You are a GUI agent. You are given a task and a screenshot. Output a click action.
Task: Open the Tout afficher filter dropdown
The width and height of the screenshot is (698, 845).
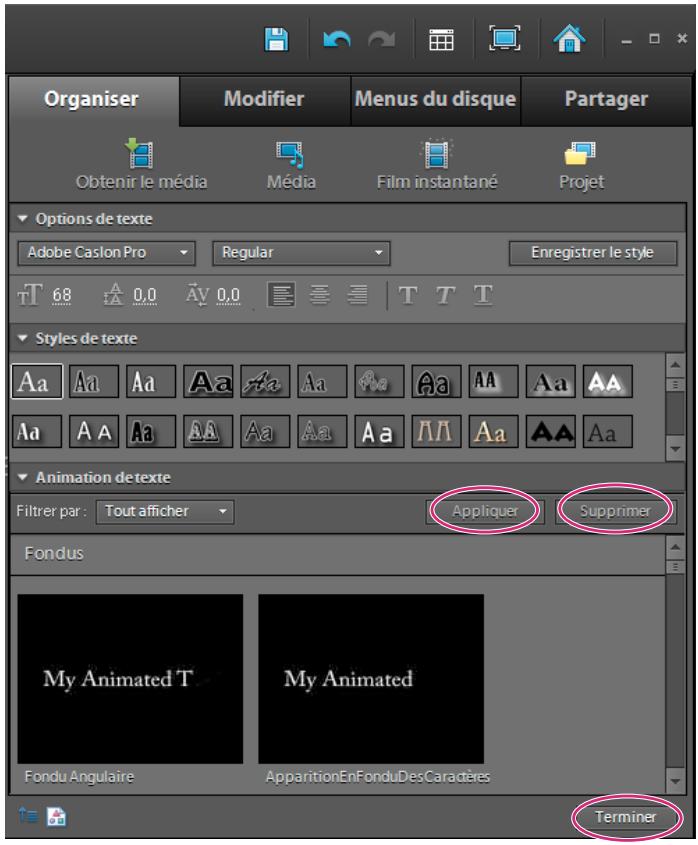[x=165, y=511]
